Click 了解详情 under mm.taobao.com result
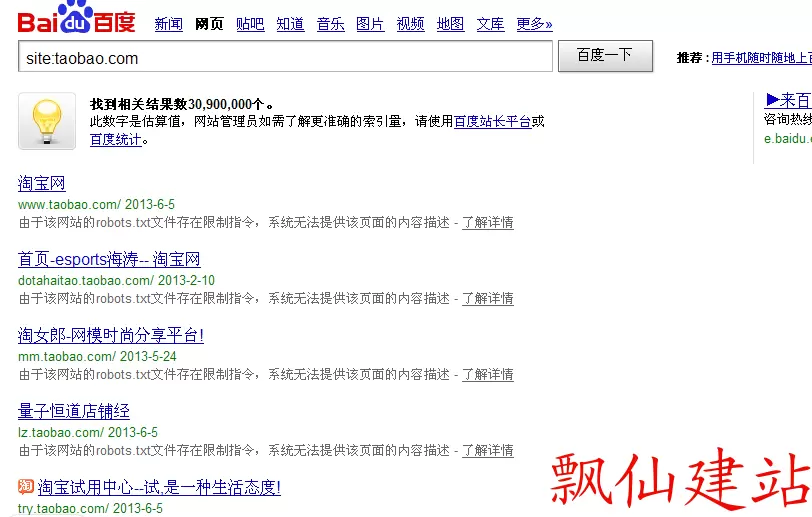This screenshot has height=517, width=812. pos(488,374)
